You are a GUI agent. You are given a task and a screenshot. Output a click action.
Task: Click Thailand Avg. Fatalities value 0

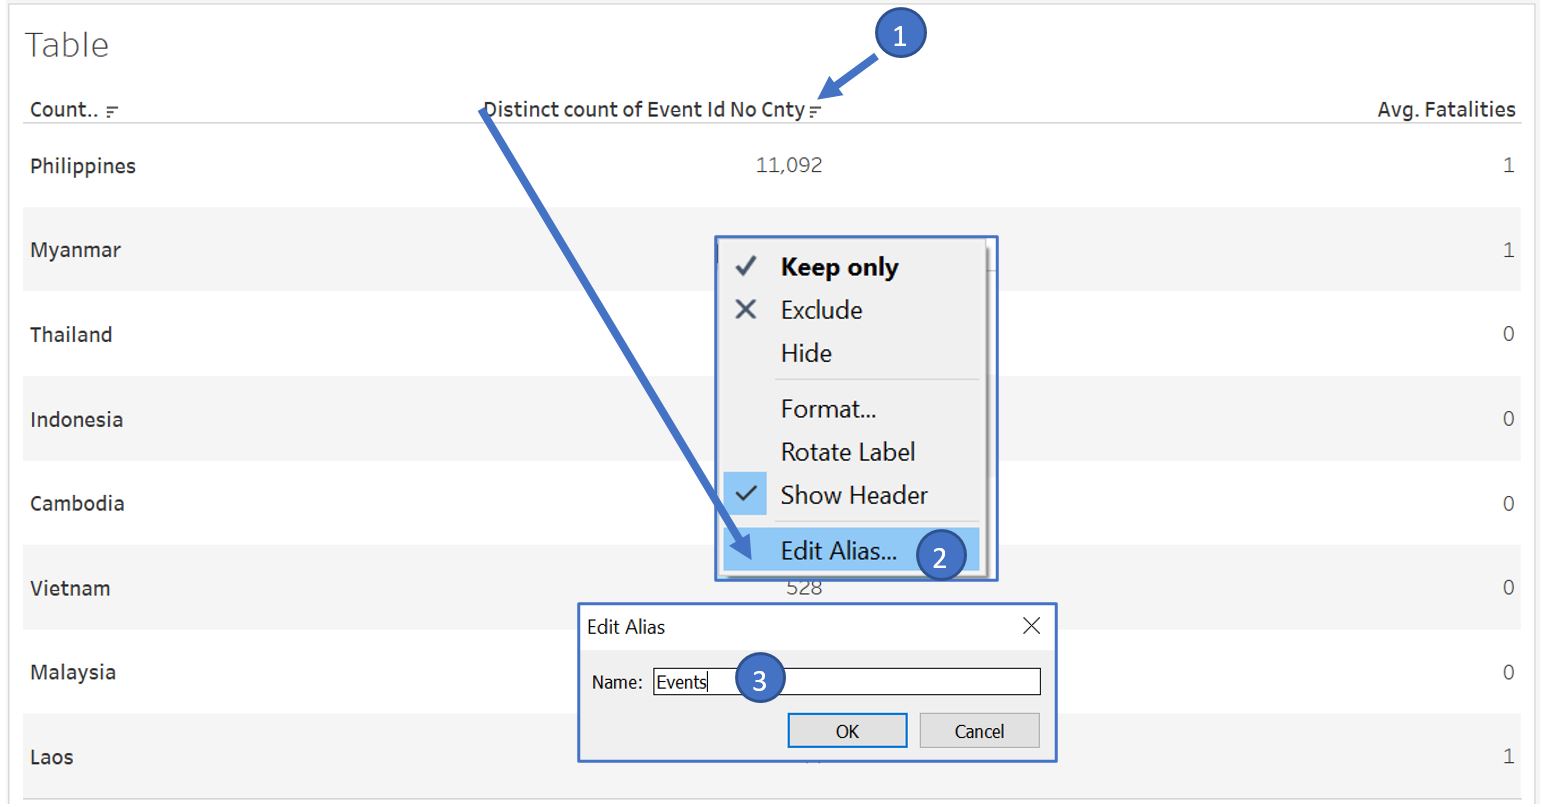coord(1508,335)
